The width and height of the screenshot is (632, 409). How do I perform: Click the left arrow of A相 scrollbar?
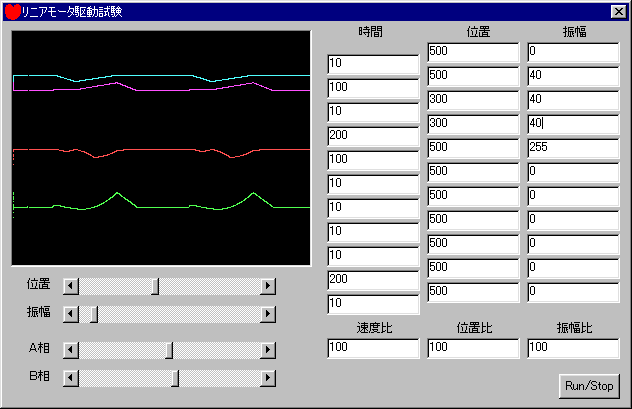pos(69,350)
